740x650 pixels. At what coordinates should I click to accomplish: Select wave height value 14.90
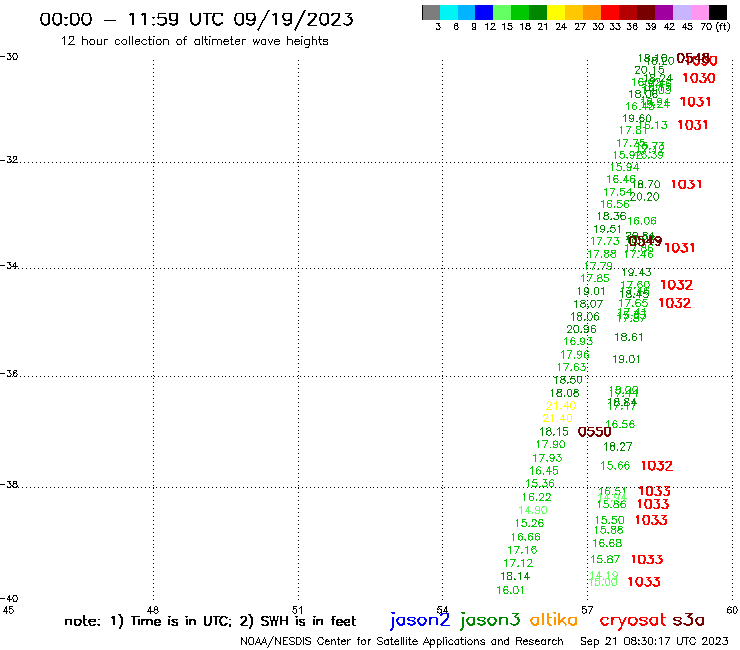click(533, 510)
